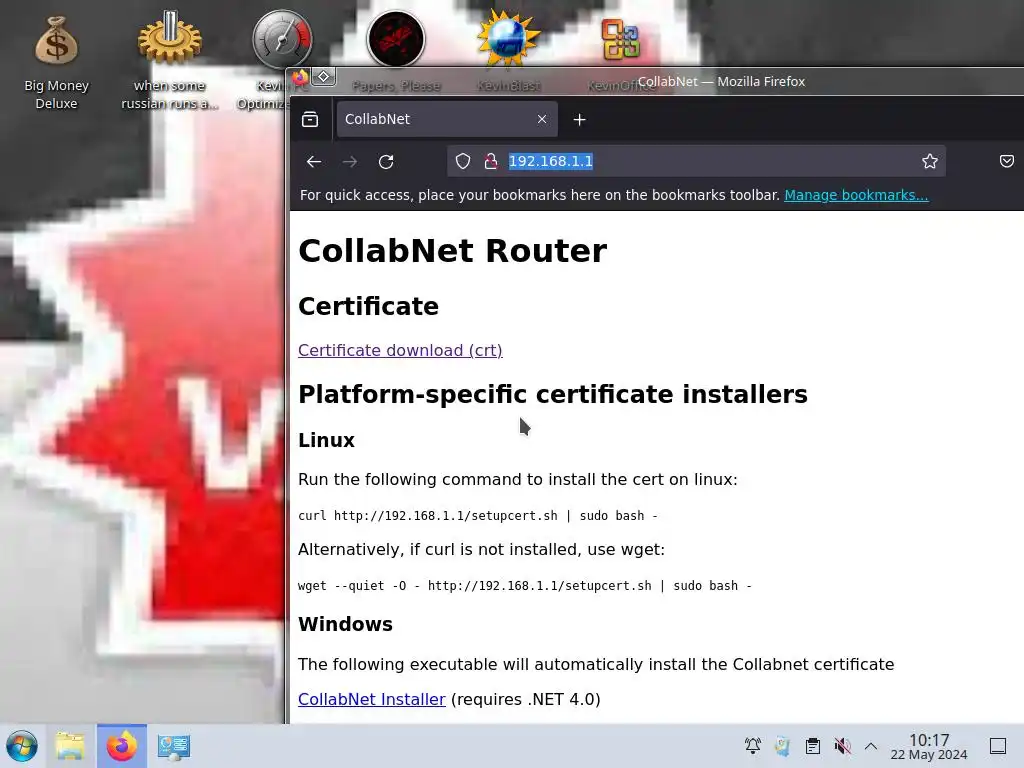Click the wget --quiet setupcert.sh command text

pyautogui.click(x=524, y=586)
